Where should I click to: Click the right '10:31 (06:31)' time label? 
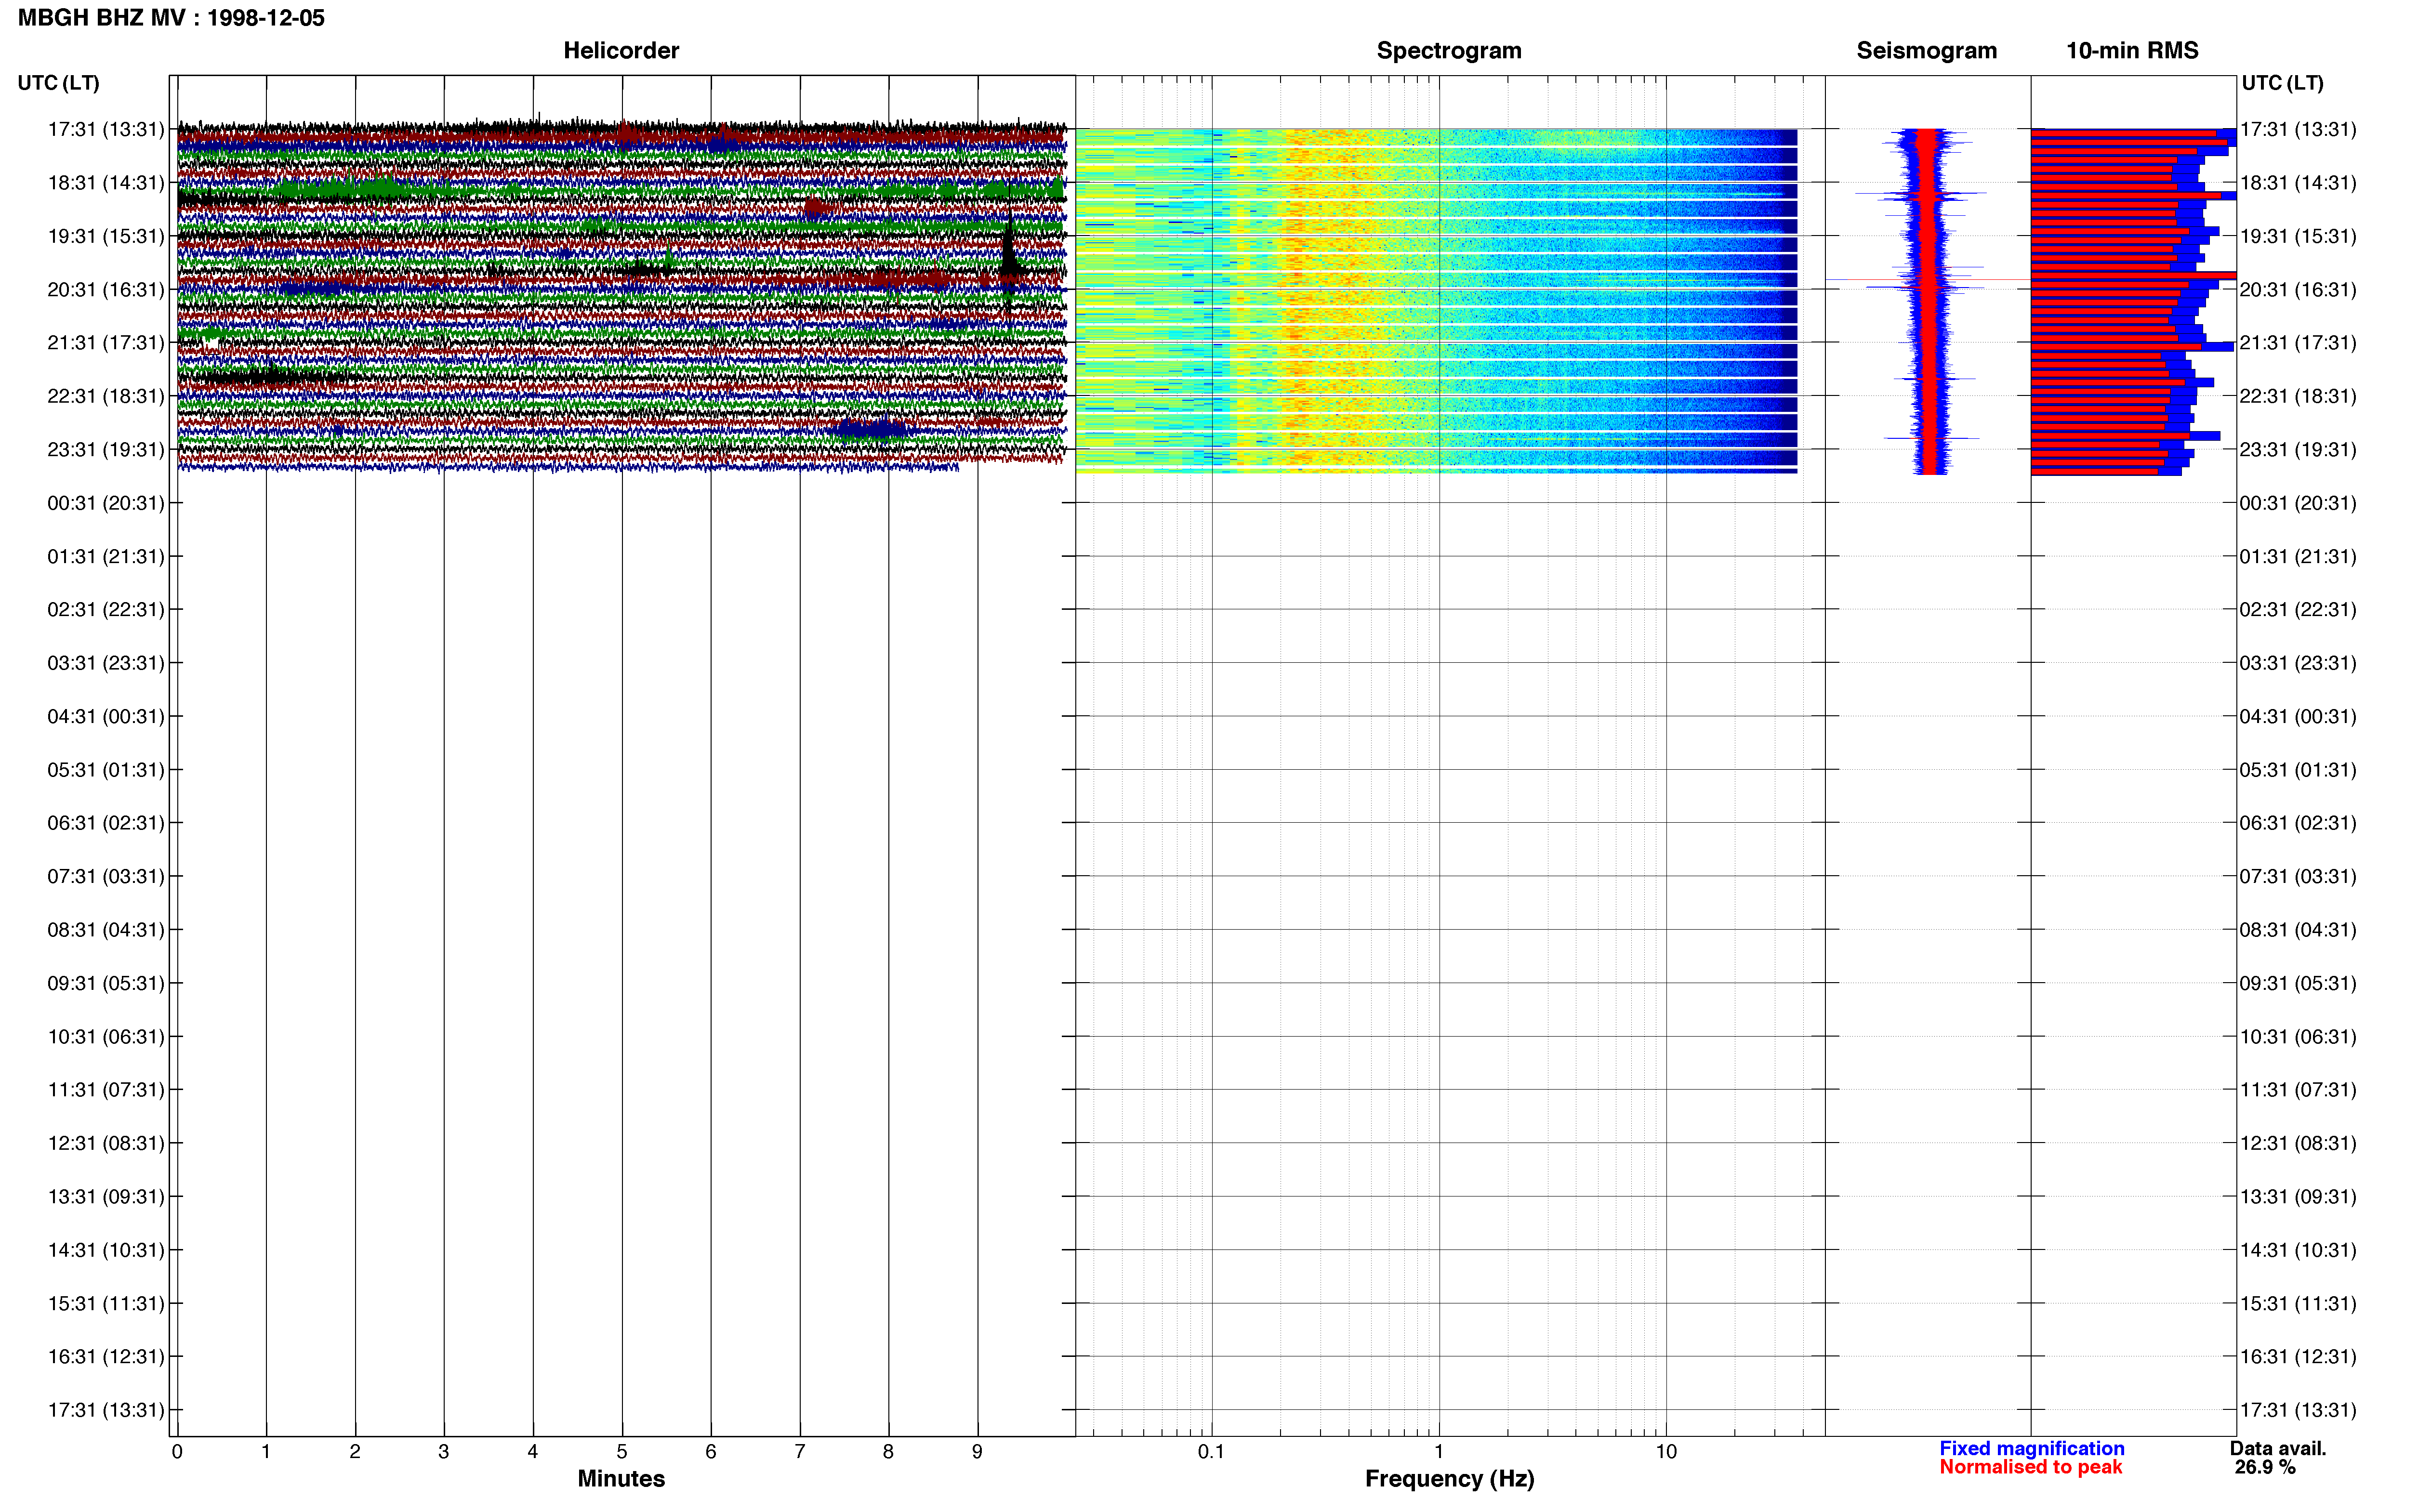[x=2298, y=1037]
